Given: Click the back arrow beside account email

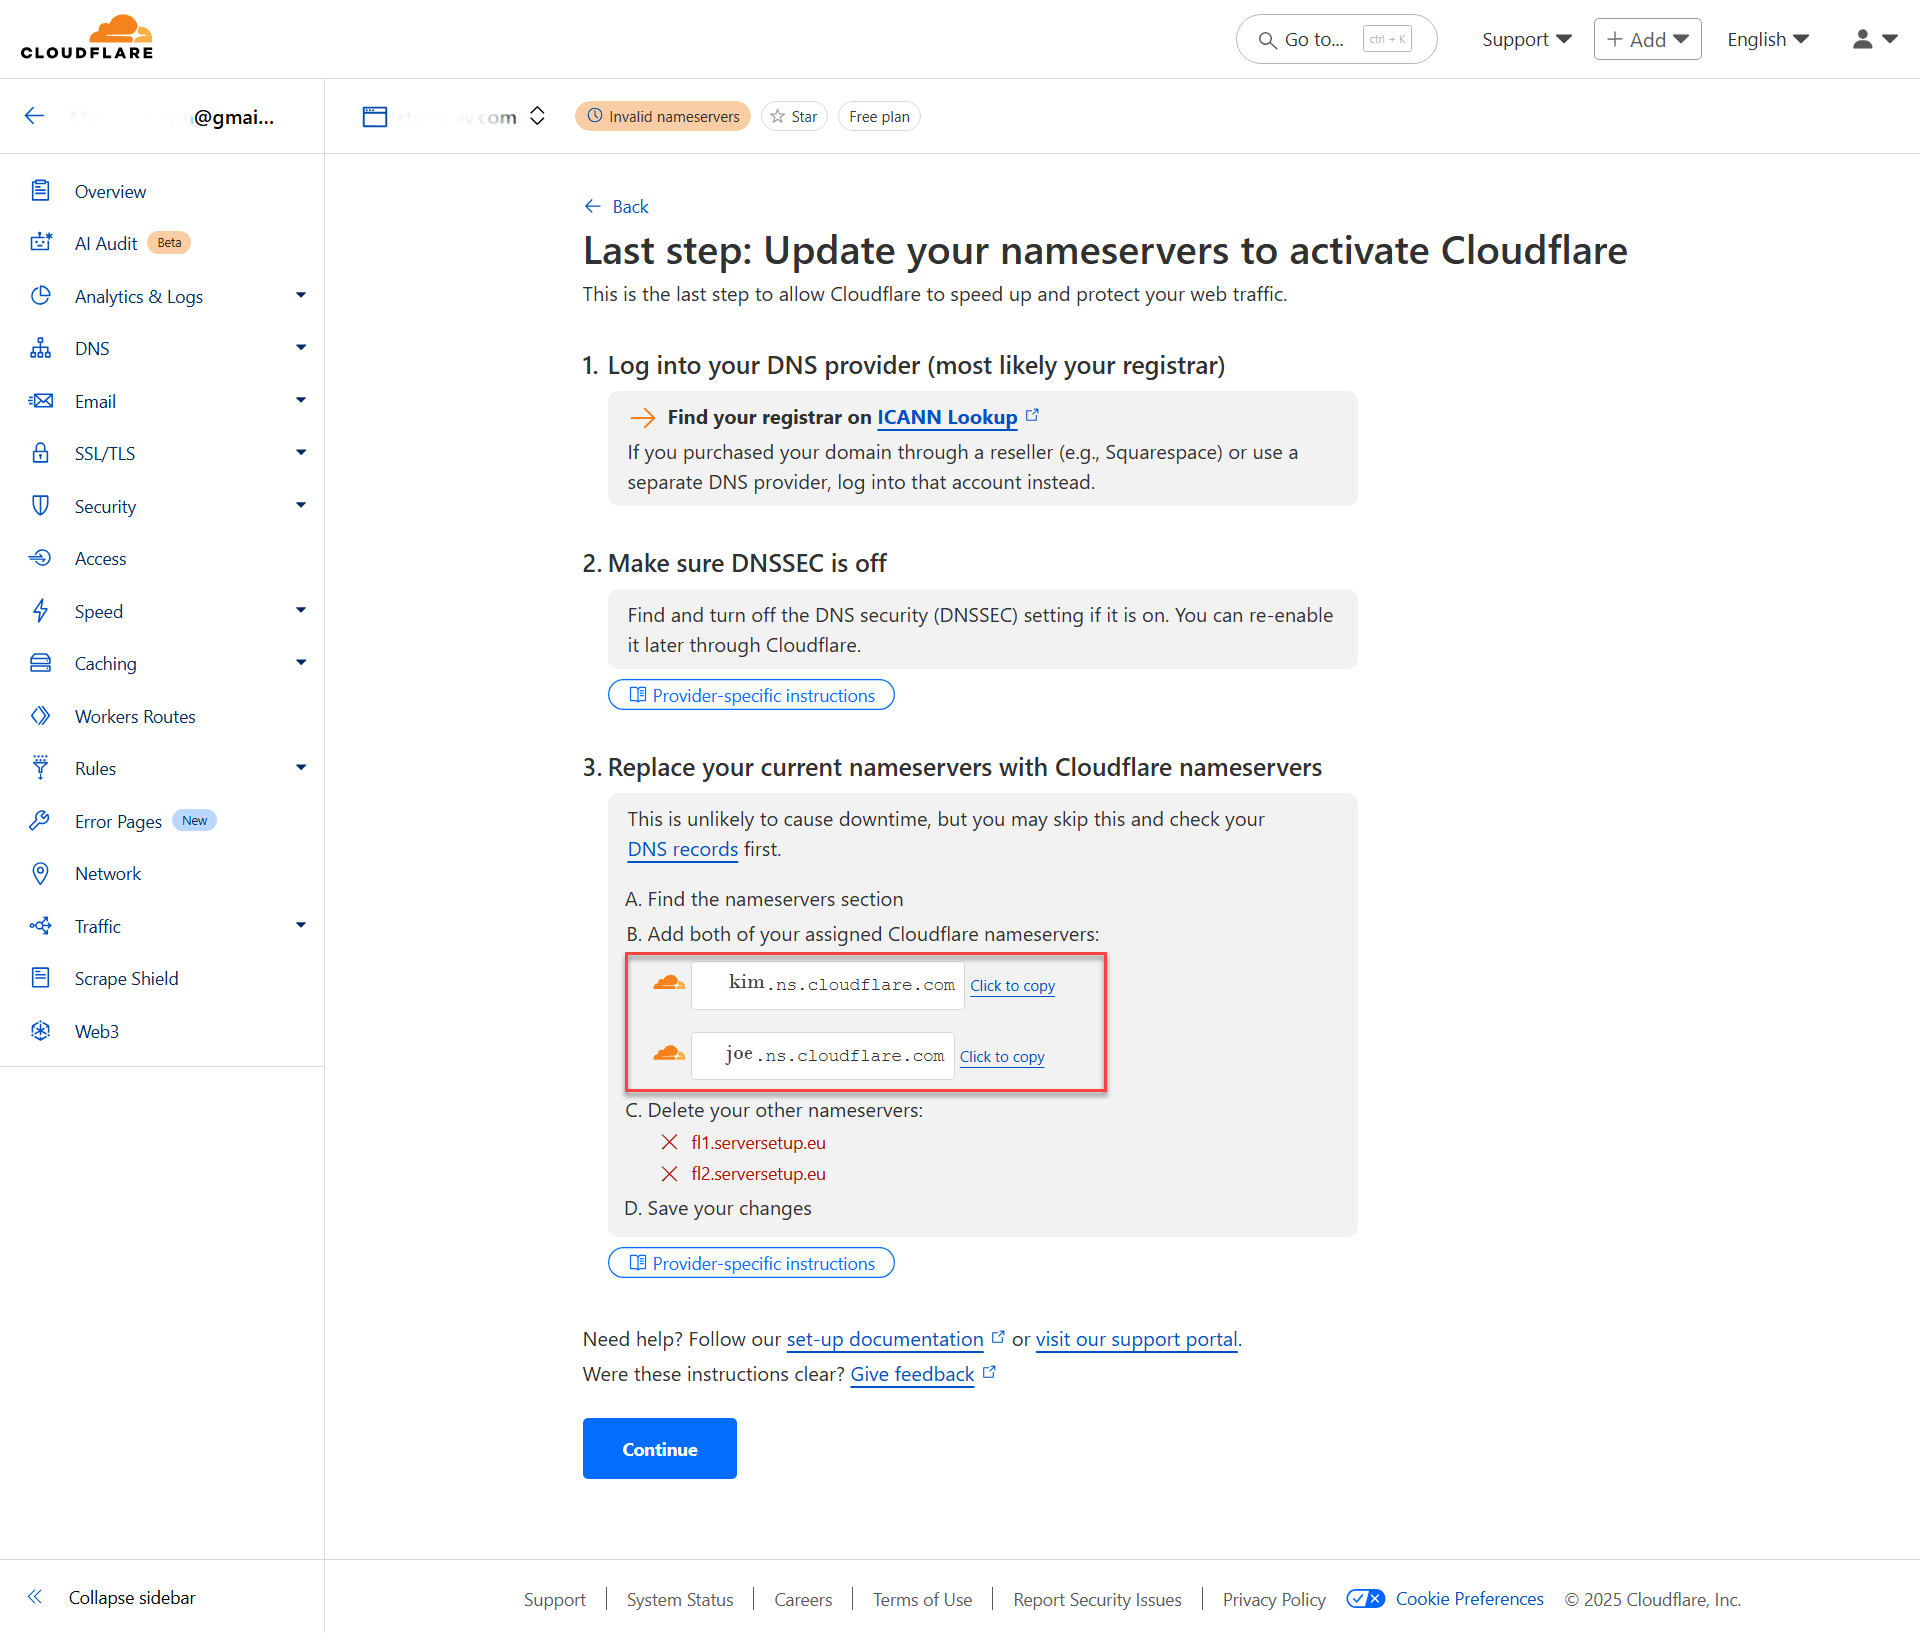Looking at the screenshot, I should point(35,116).
